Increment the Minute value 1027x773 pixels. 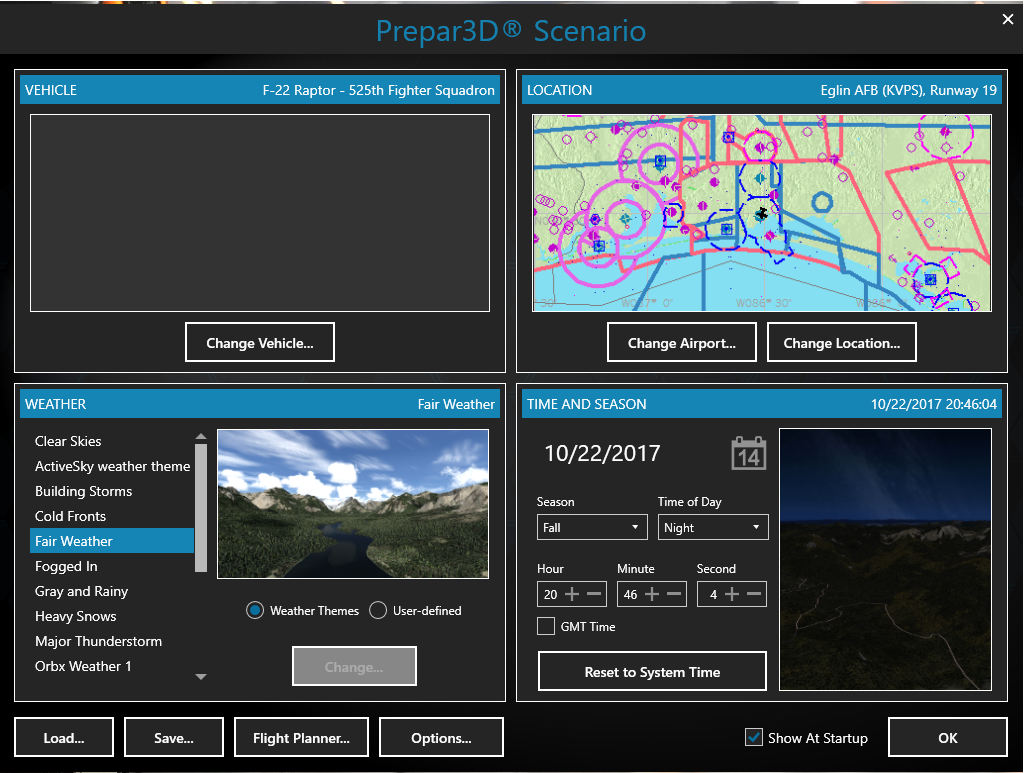click(652, 594)
